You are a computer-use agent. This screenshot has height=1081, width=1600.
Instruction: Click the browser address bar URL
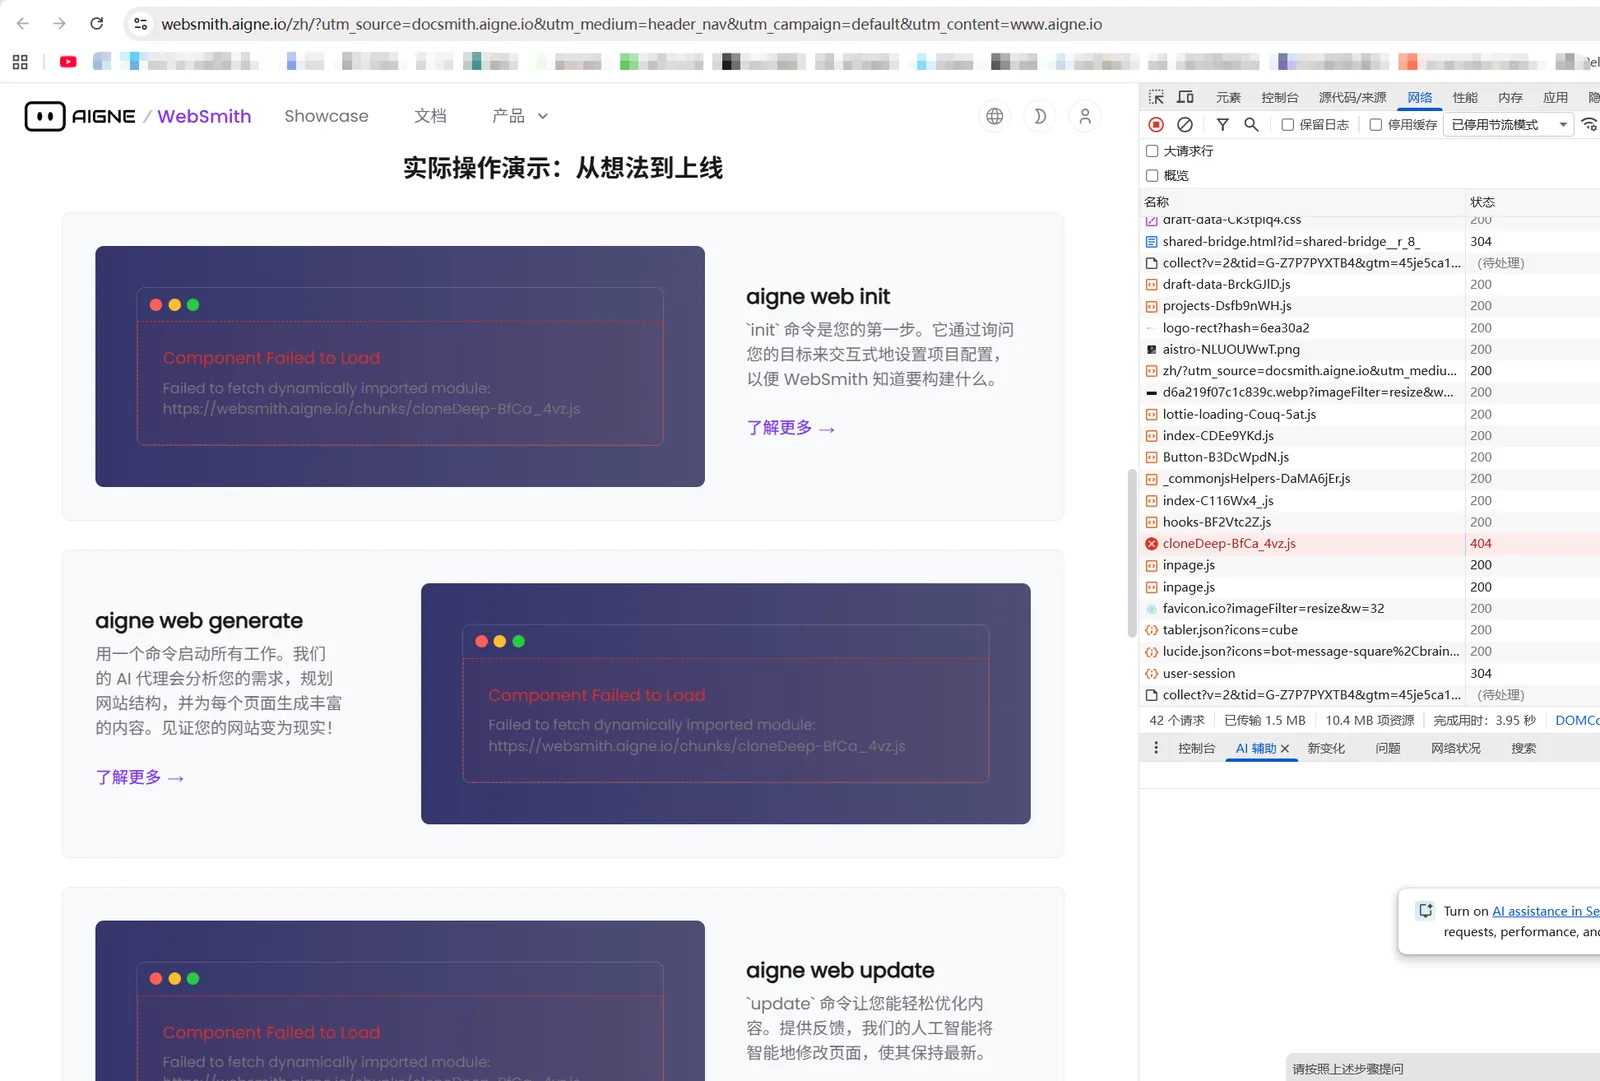(x=631, y=24)
